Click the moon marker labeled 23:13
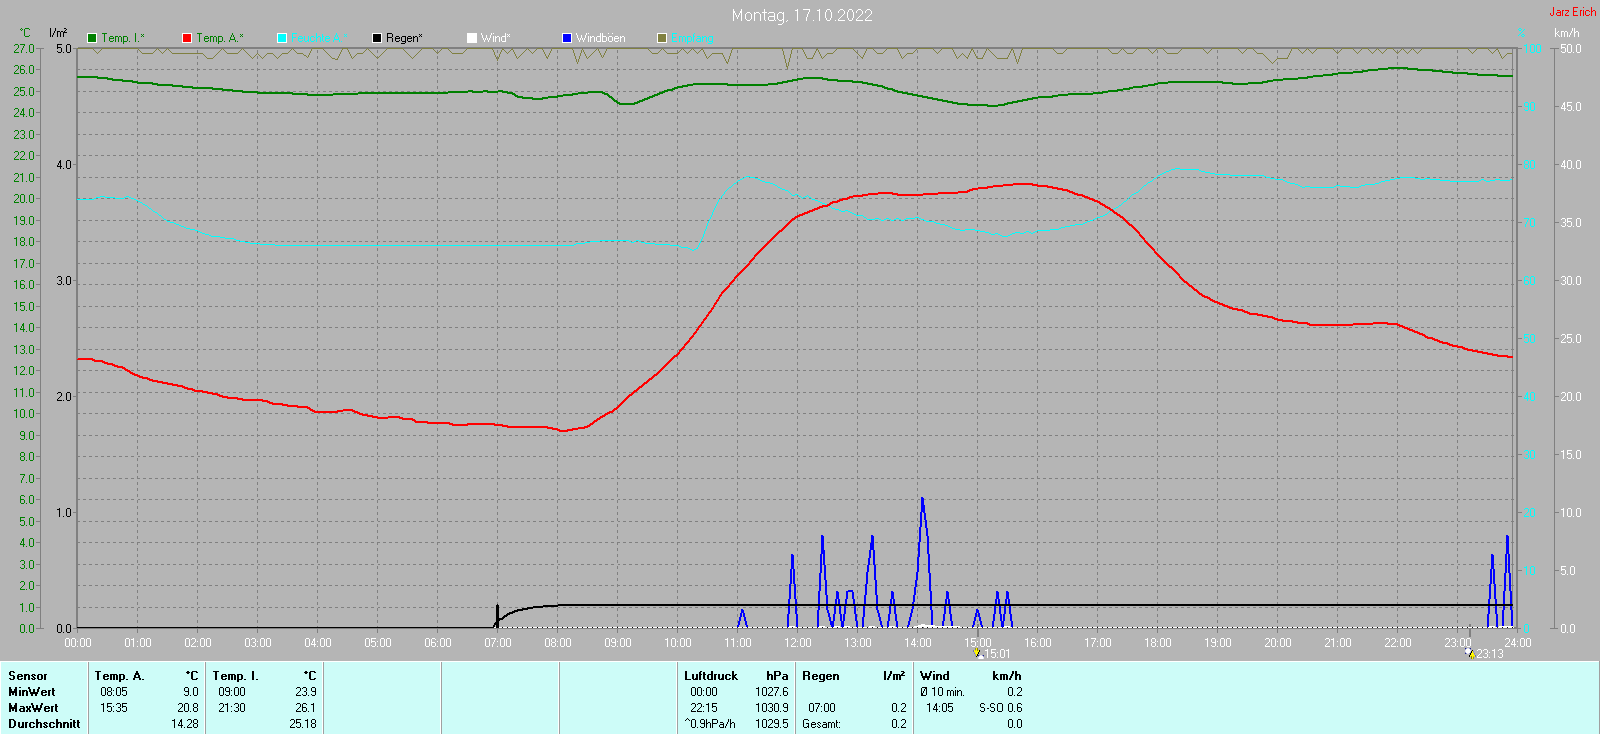The height and width of the screenshot is (734, 1600). click(x=1470, y=653)
